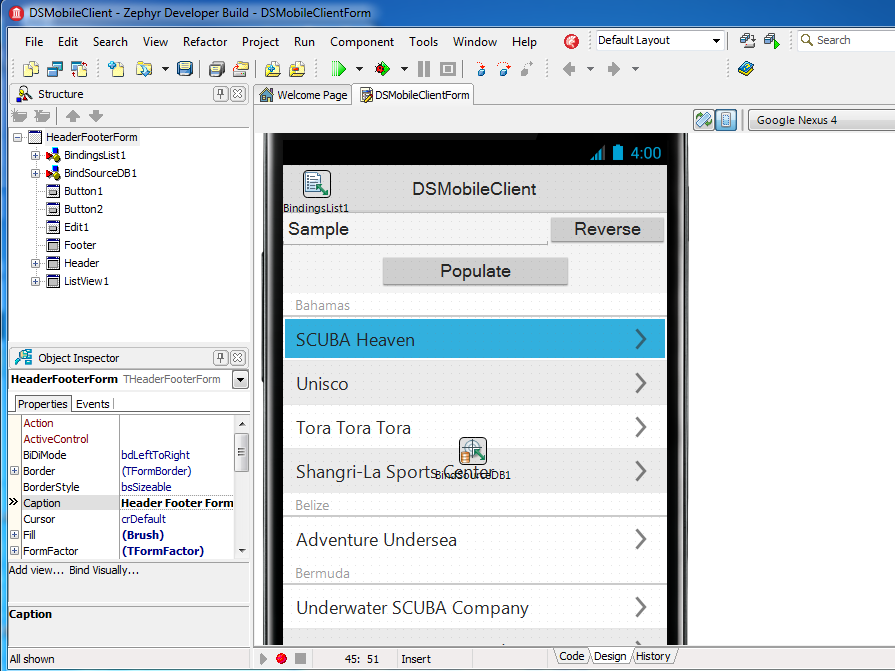Screen dimensions: 895x671
Task: Click the Back navigation arrow
Action: [x=569, y=69]
